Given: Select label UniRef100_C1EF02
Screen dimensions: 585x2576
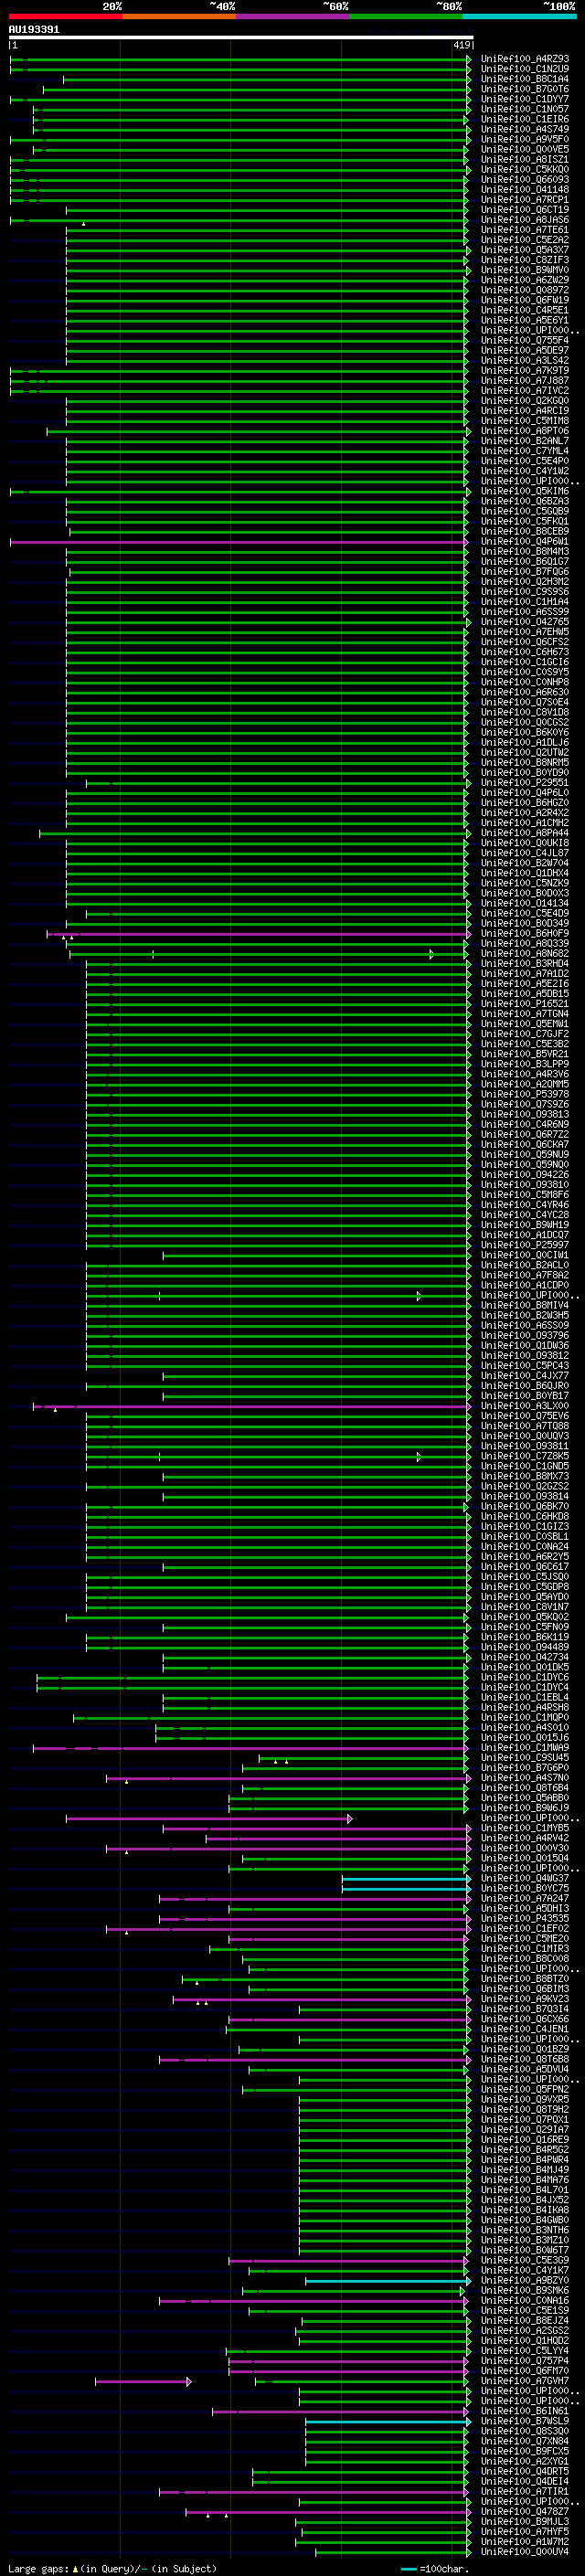Looking at the screenshot, I should 525,1929.
